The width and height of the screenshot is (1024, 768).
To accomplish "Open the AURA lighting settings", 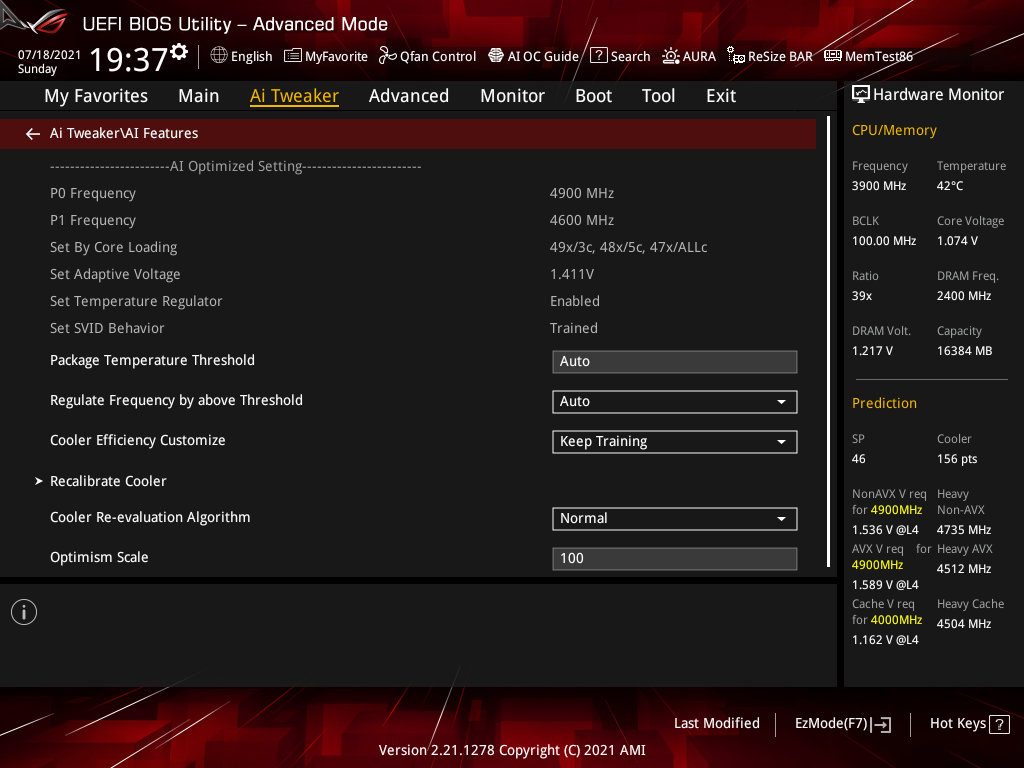I will (x=689, y=56).
